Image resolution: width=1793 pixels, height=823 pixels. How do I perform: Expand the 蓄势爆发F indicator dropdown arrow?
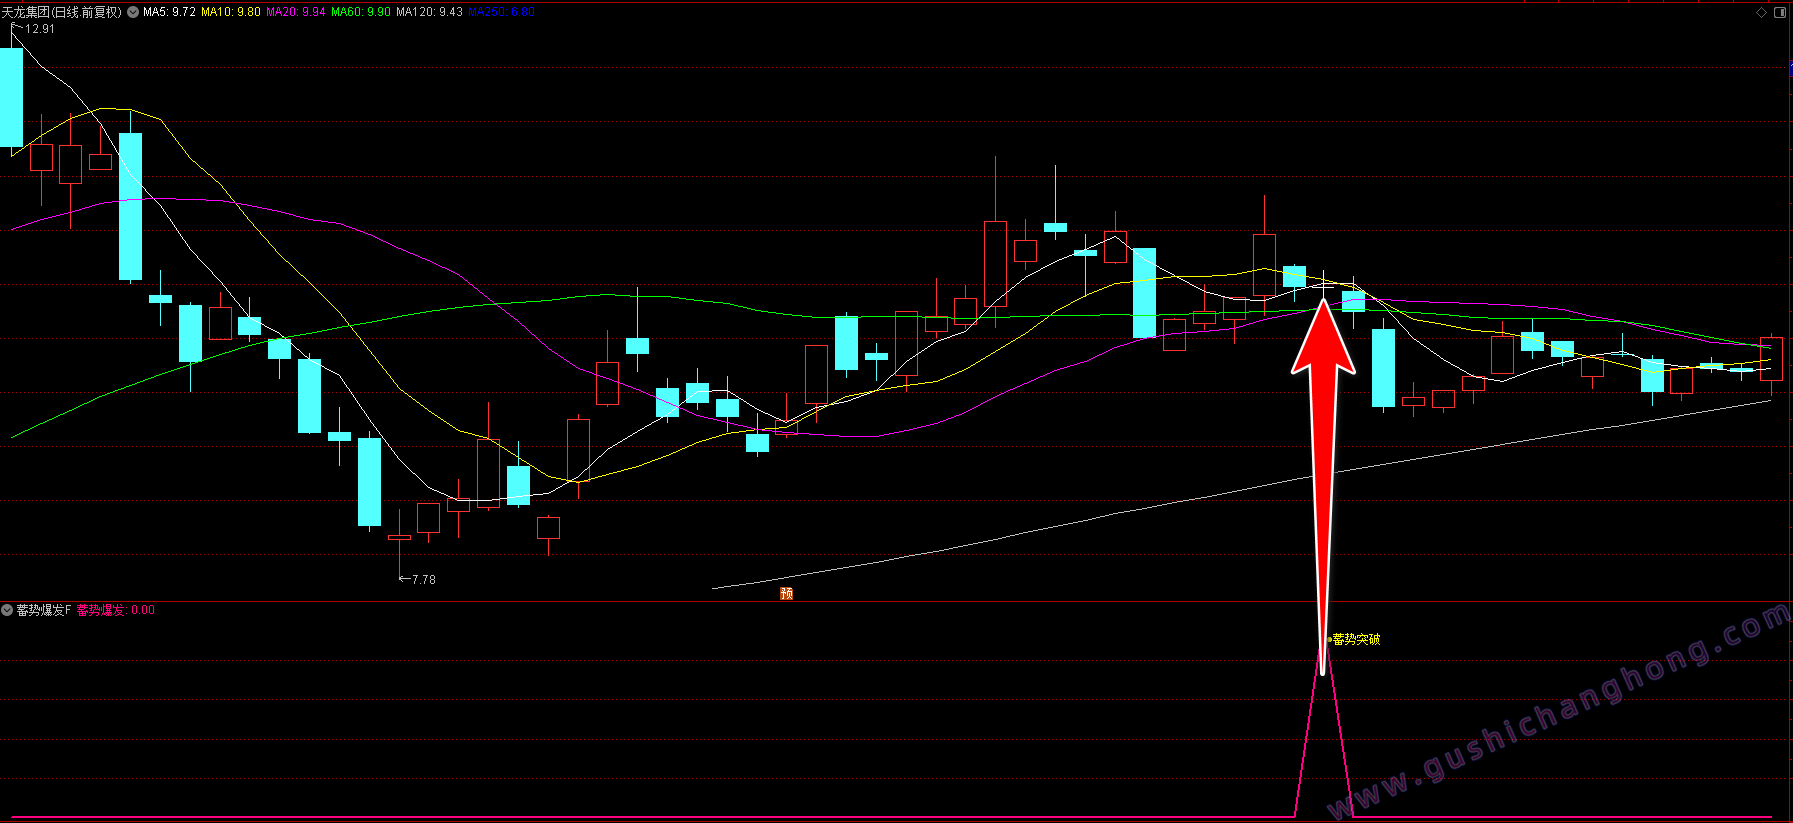7,610
